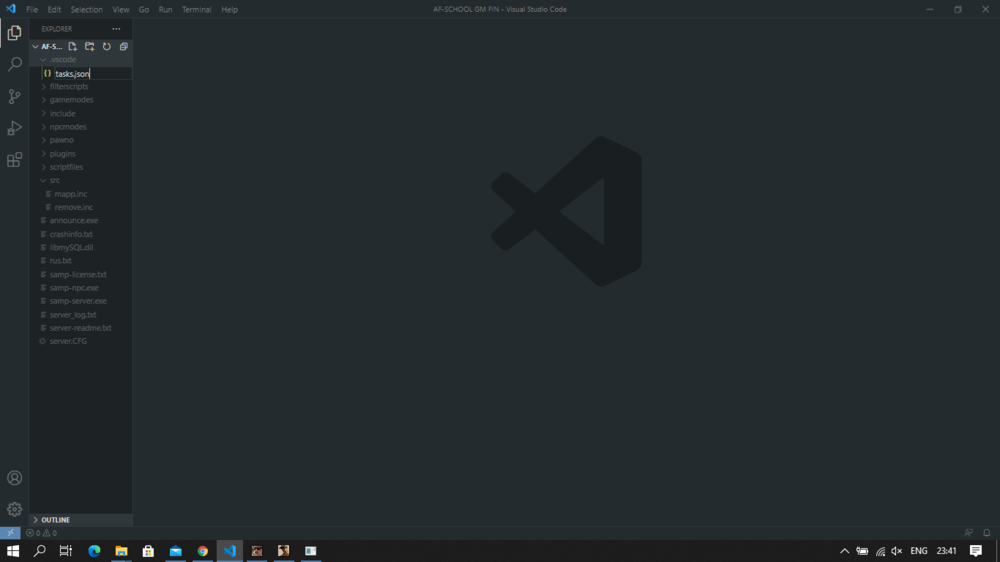Image resolution: width=1000 pixels, height=562 pixels.
Task: Open the Go menu
Action: tap(143, 10)
